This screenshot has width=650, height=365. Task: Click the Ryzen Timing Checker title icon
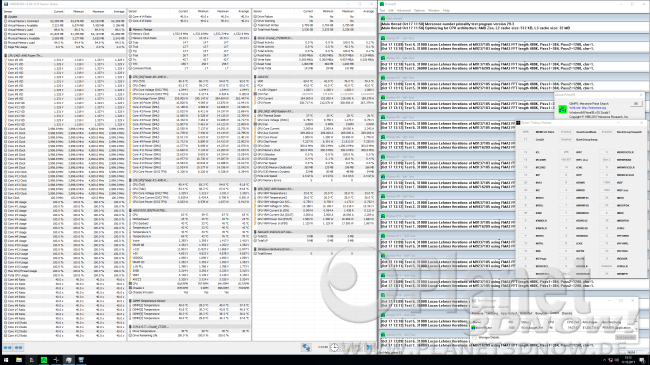pos(518,123)
